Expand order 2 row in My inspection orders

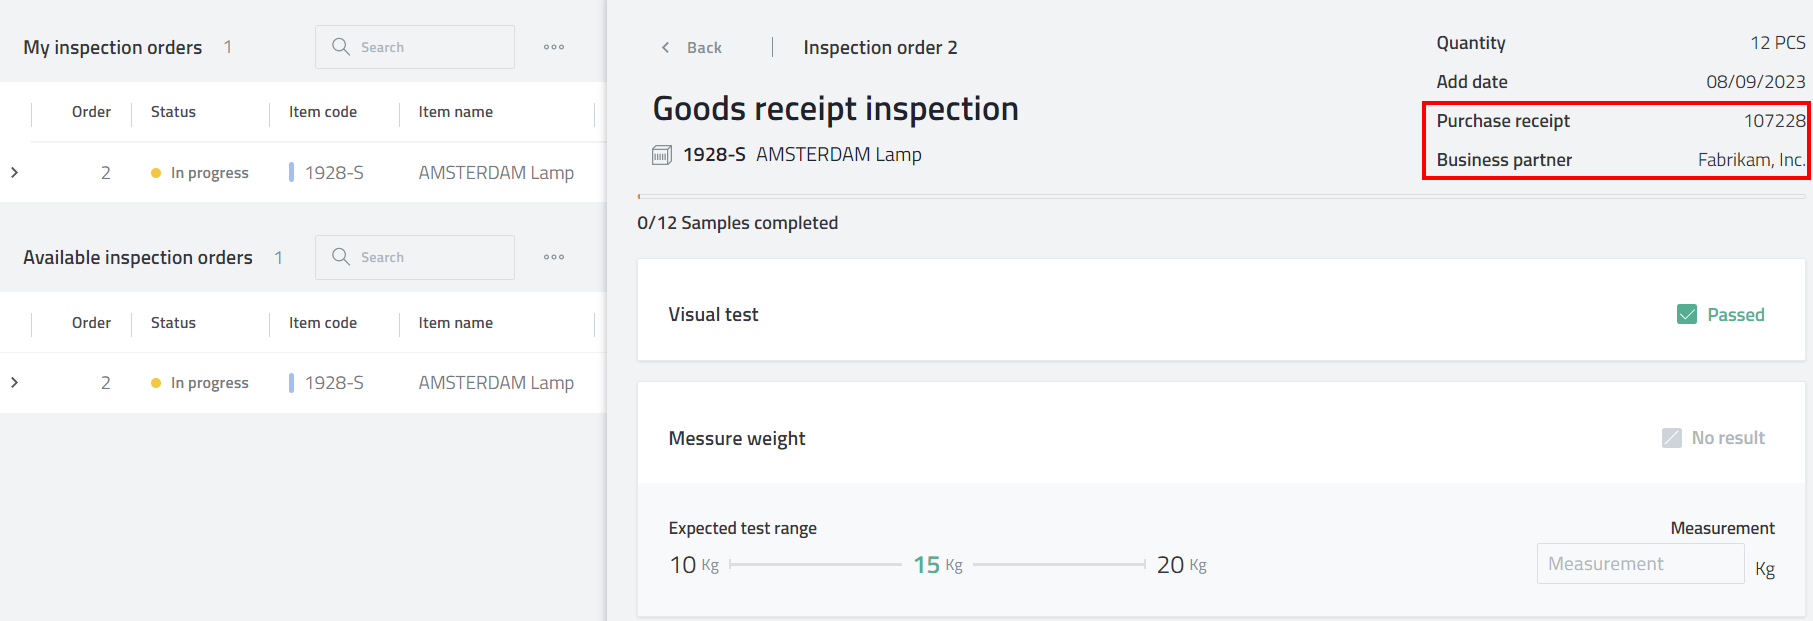14,173
